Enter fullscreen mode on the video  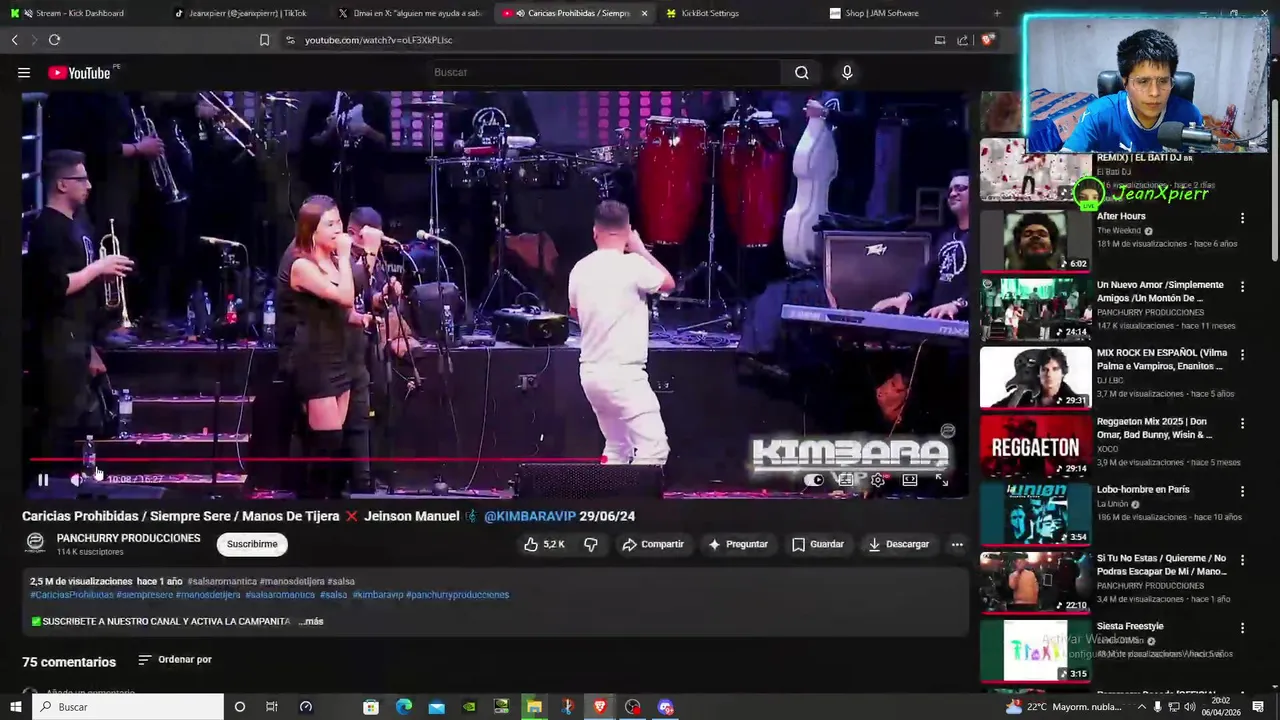[x=942, y=480]
